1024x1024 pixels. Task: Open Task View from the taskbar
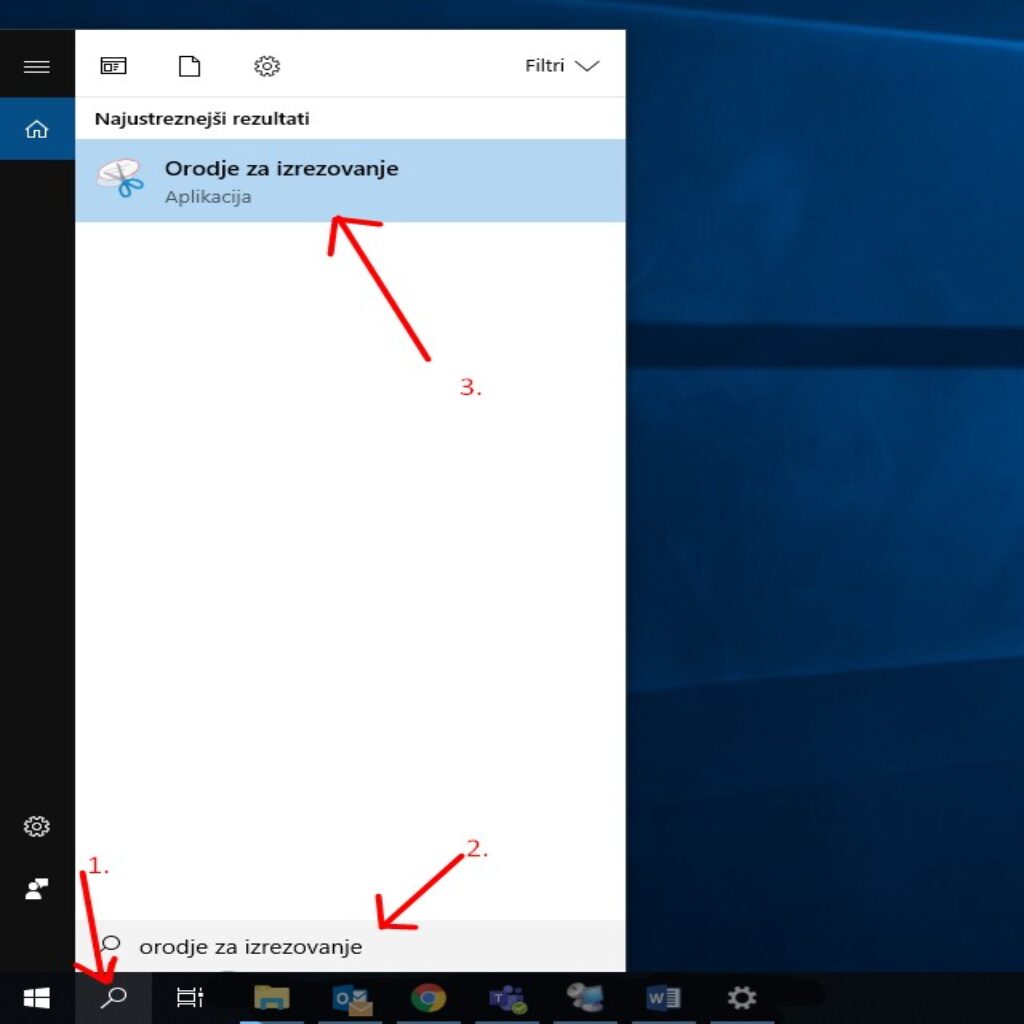click(x=190, y=998)
